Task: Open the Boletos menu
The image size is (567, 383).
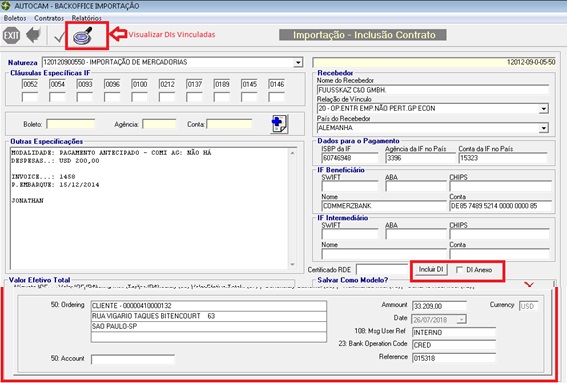Action: click(15, 18)
